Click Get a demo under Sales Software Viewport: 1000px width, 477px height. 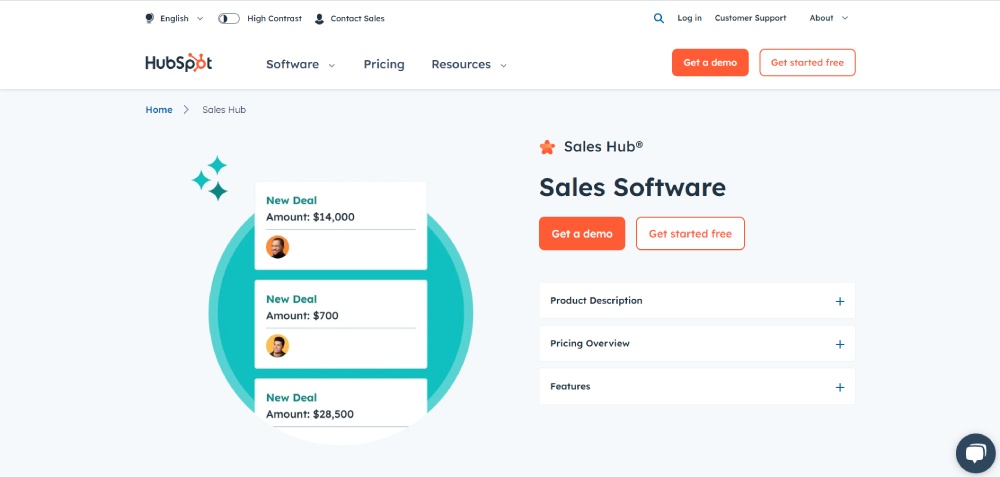coord(582,233)
